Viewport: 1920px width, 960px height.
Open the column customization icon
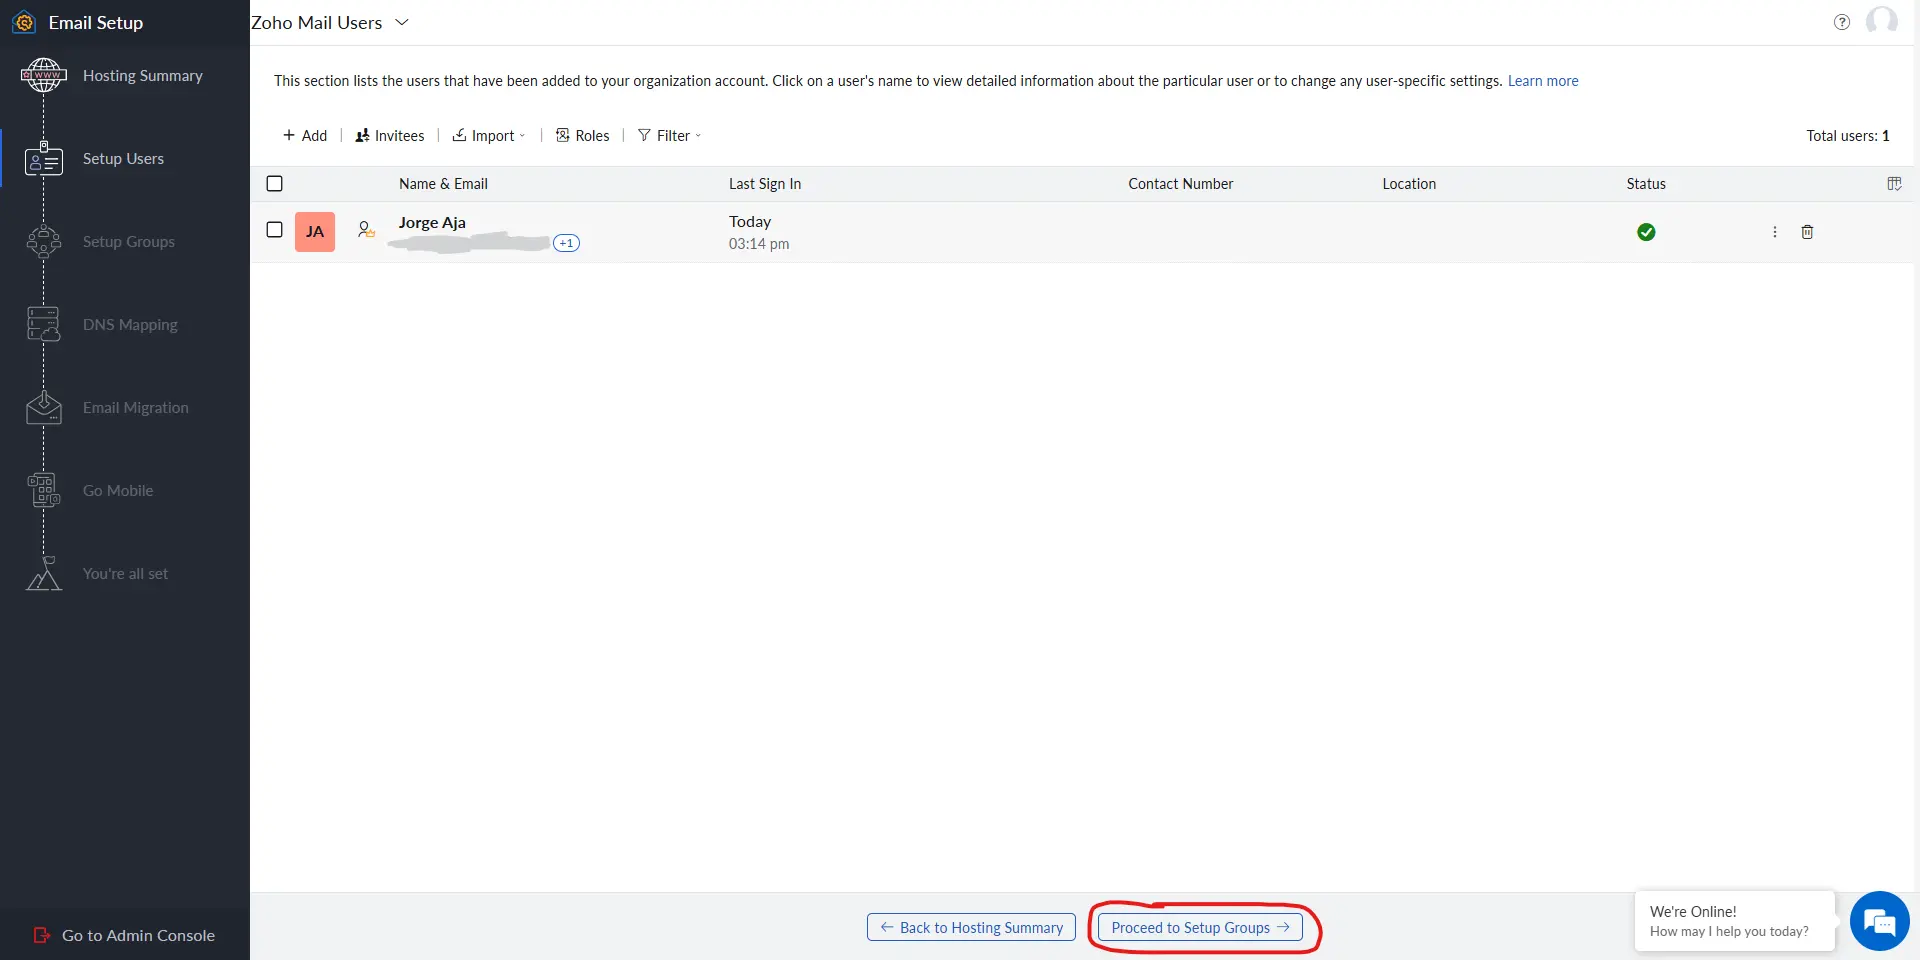point(1894,184)
